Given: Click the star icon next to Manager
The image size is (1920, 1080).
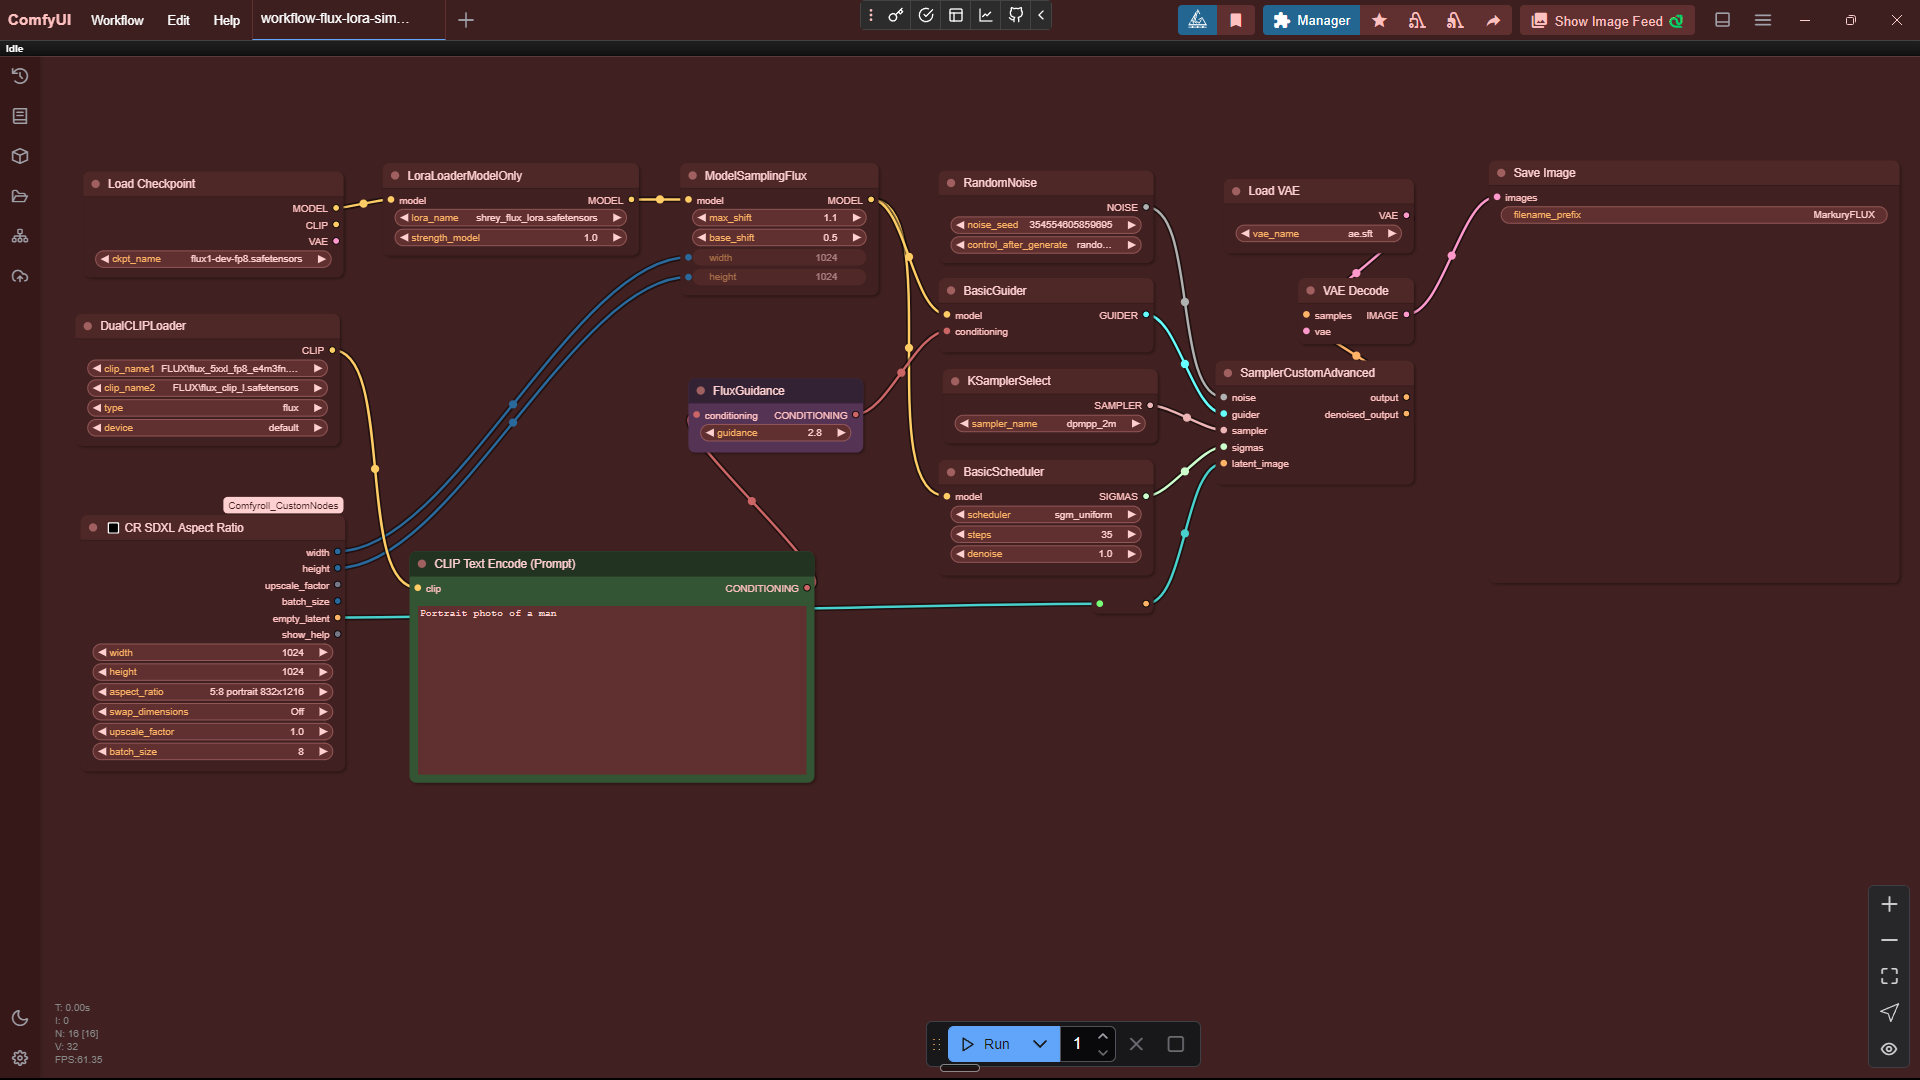Looking at the screenshot, I should click(1379, 20).
